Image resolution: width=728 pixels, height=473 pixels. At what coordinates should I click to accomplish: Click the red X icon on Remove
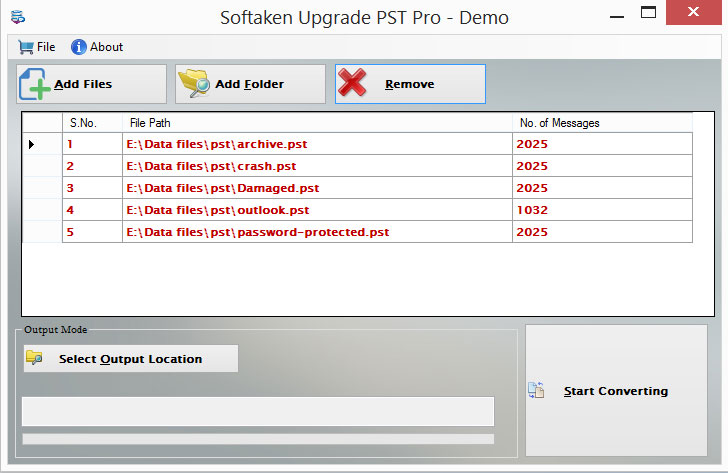pos(352,83)
